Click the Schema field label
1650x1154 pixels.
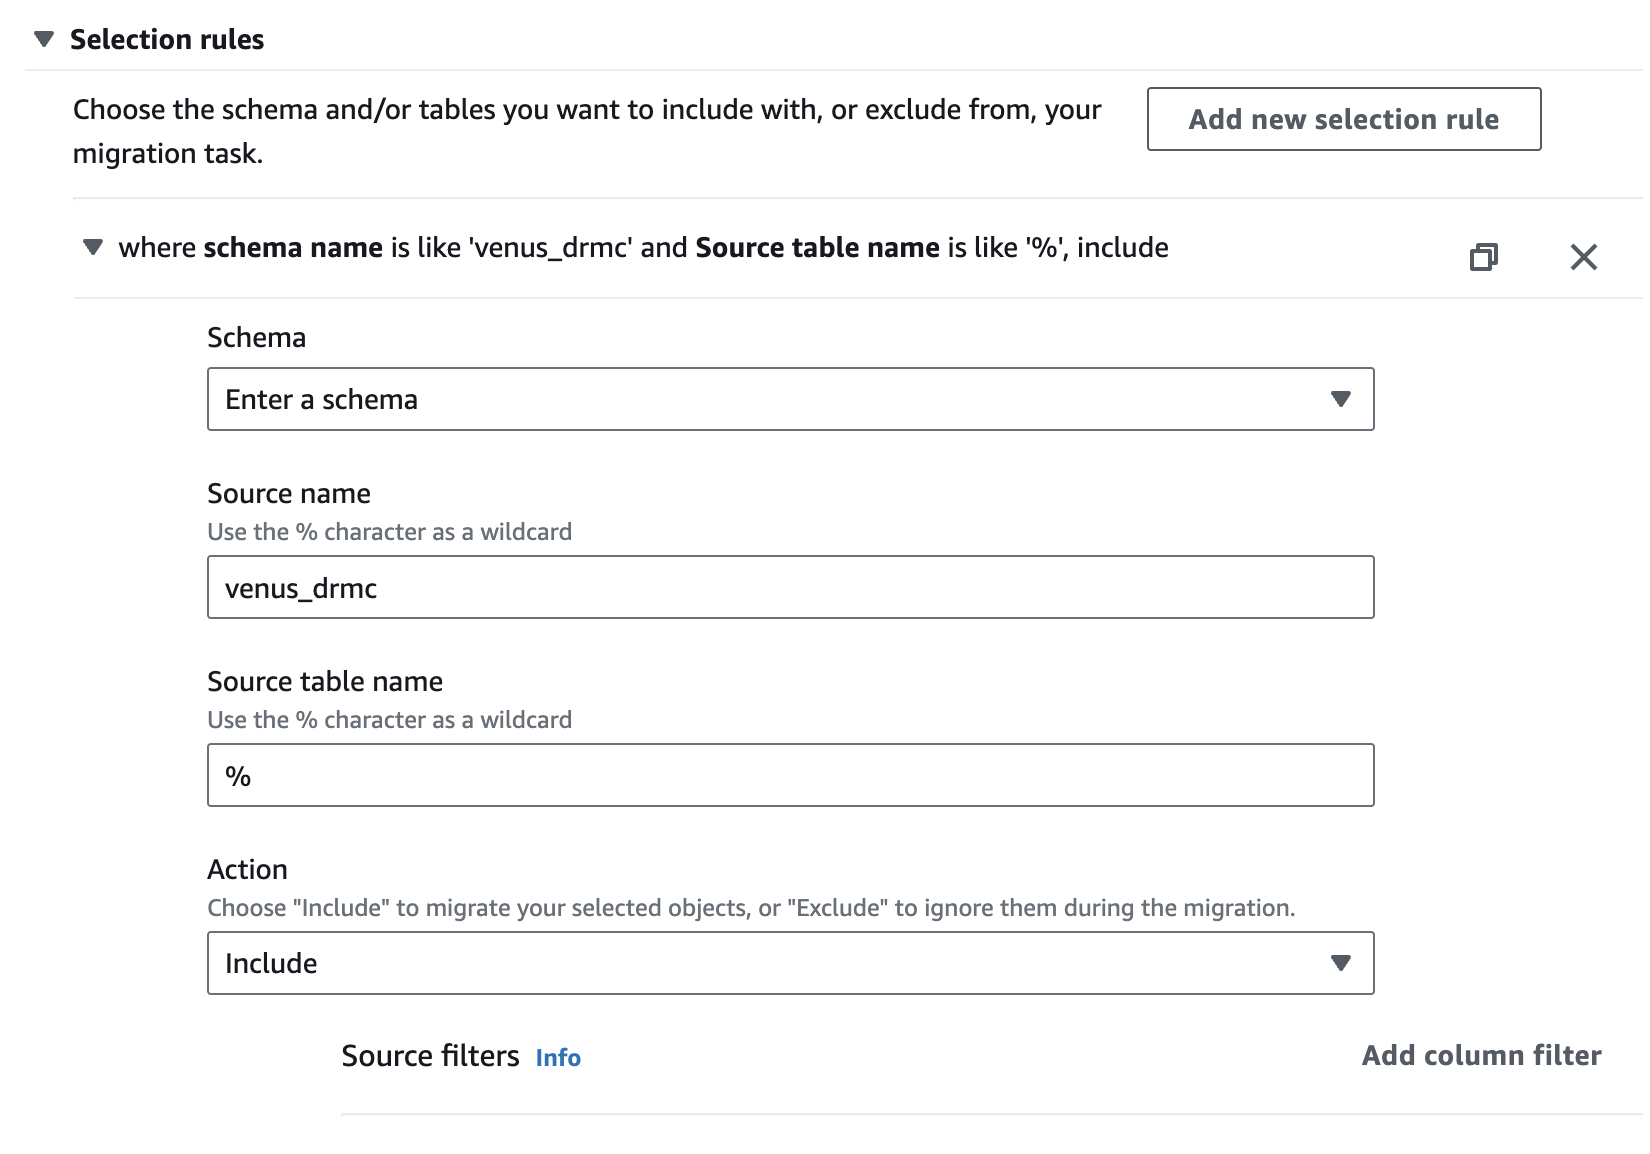click(x=256, y=337)
